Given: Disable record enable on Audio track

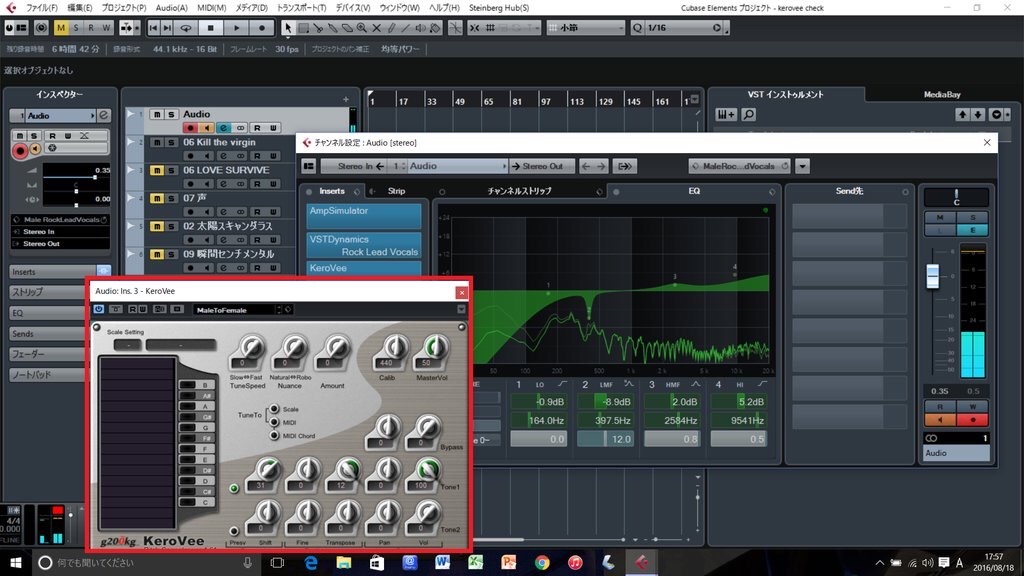Looking at the screenshot, I should (x=190, y=128).
